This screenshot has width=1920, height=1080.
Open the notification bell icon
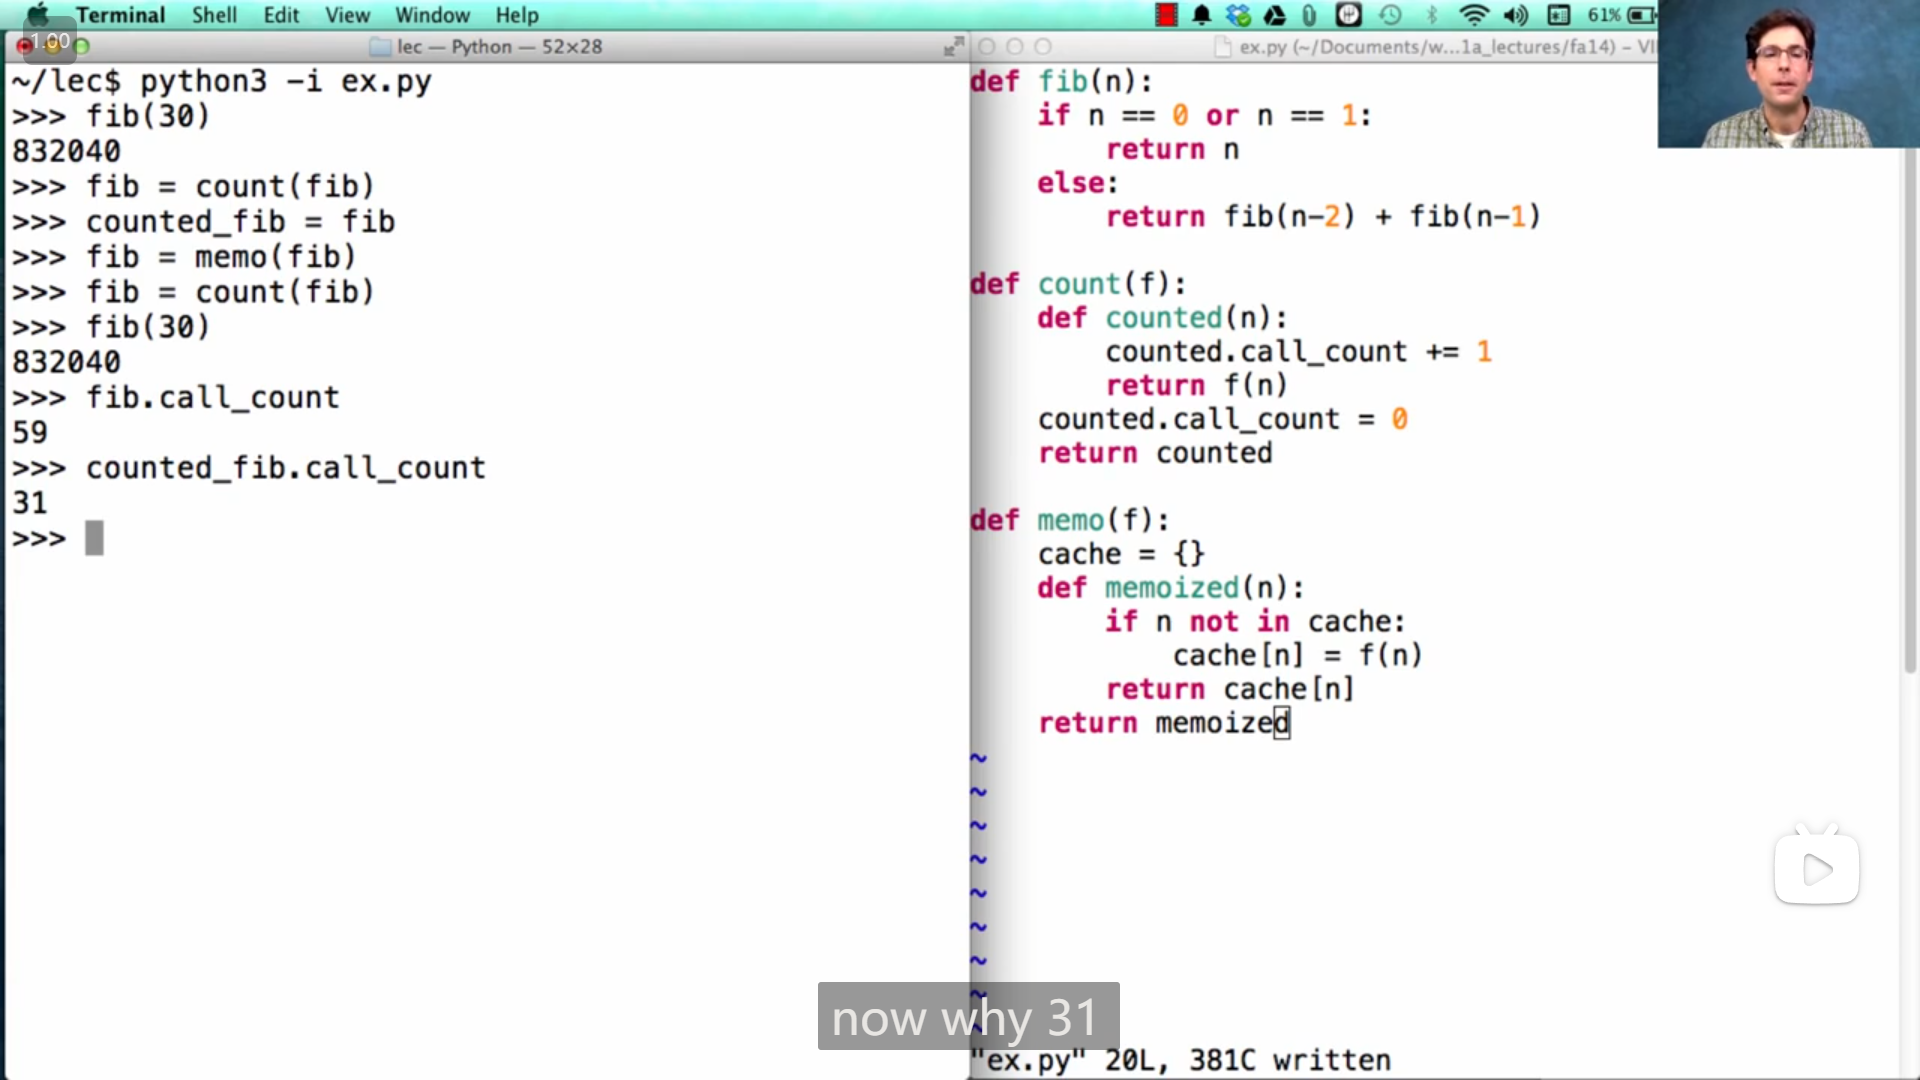1202,15
